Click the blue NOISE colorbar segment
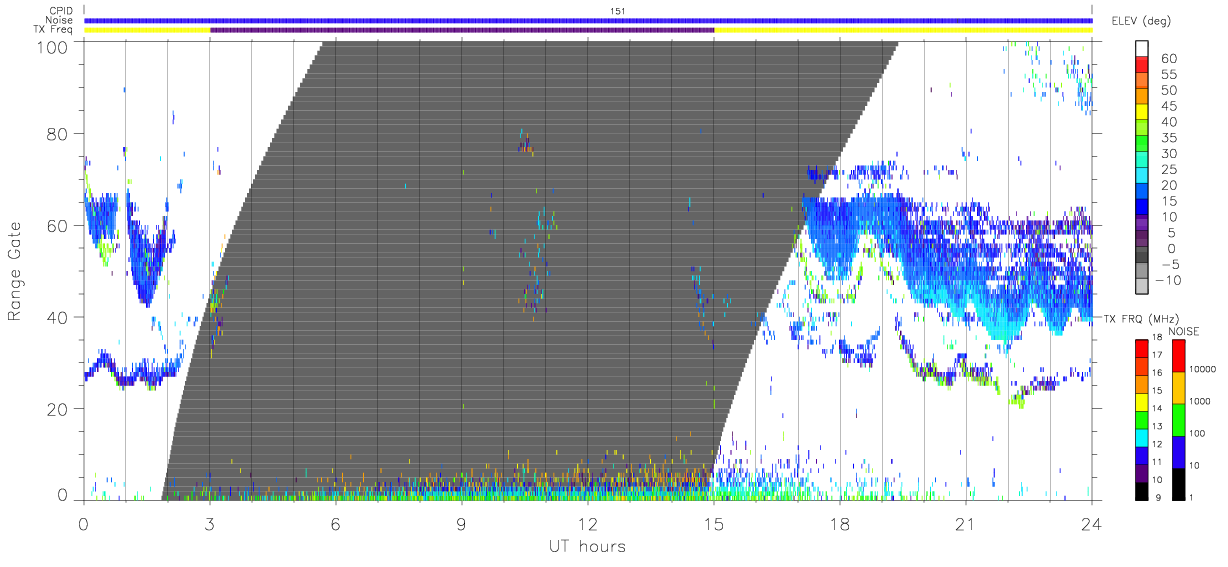1228x567 pixels. click(1177, 452)
